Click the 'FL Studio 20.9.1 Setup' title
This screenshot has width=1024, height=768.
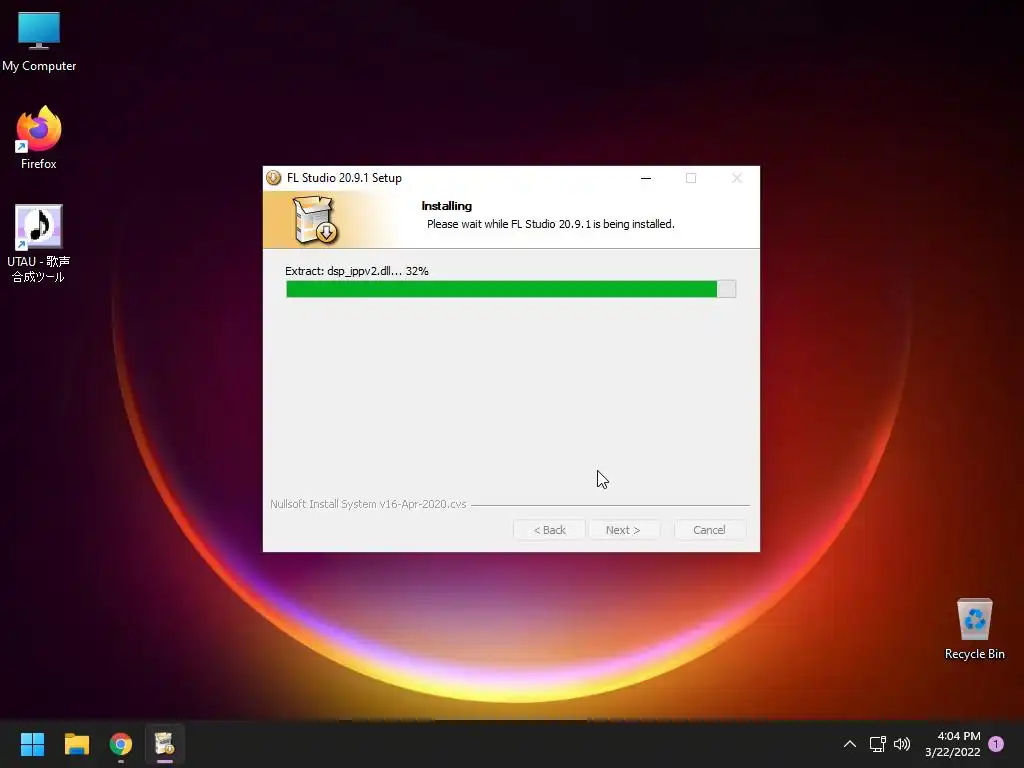pyautogui.click(x=344, y=178)
